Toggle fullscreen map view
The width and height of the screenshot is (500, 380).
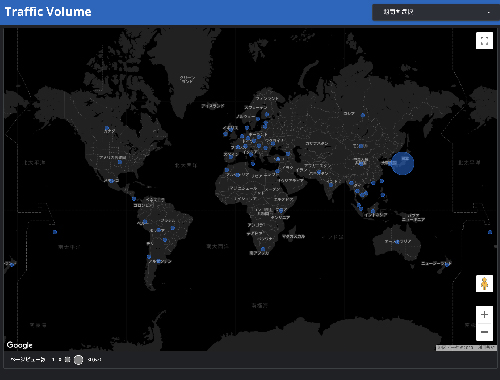(x=484, y=41)
